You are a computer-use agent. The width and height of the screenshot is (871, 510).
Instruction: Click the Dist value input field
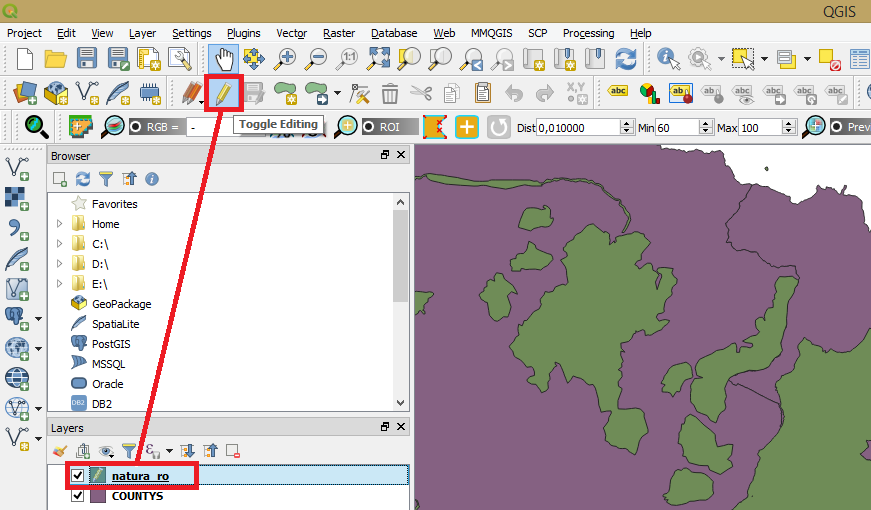[577, 128]
